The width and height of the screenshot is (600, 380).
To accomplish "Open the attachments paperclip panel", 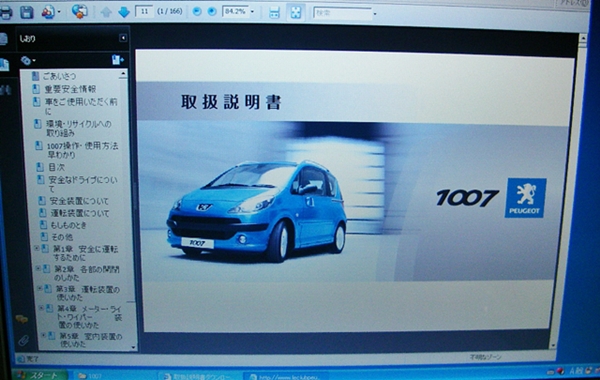I will pyautogui.click(x=23, y=340).
